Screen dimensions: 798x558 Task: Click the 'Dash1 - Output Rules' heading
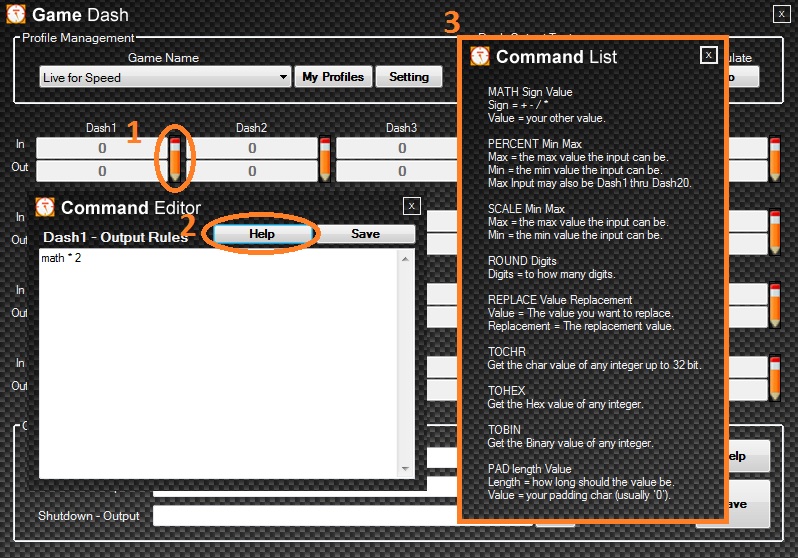(x=116, y=237)
